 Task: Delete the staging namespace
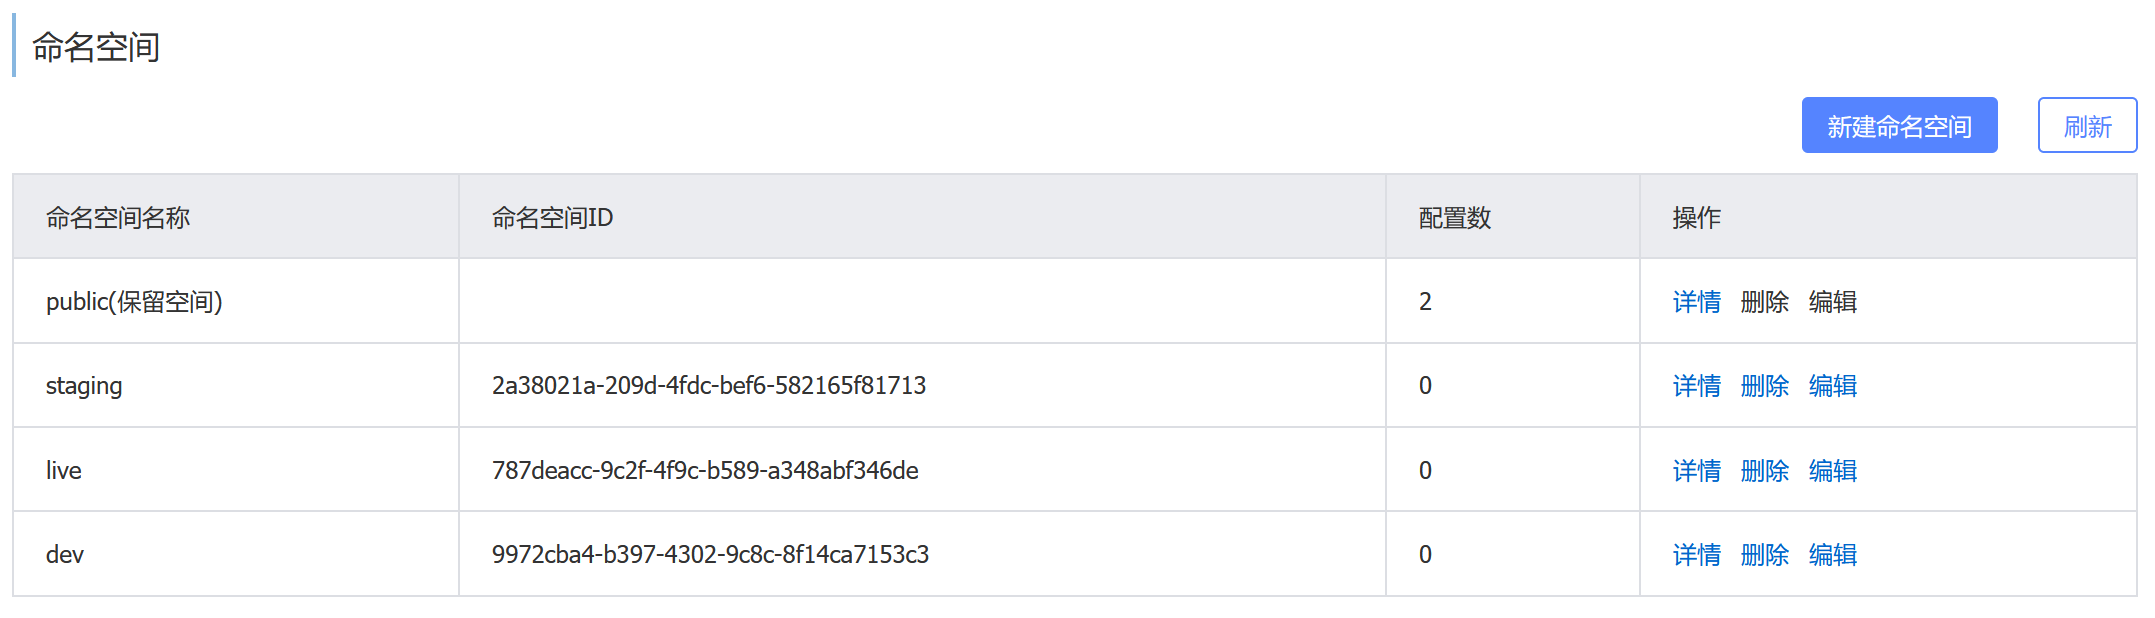pyautogui.click(x=1765, y=385)
